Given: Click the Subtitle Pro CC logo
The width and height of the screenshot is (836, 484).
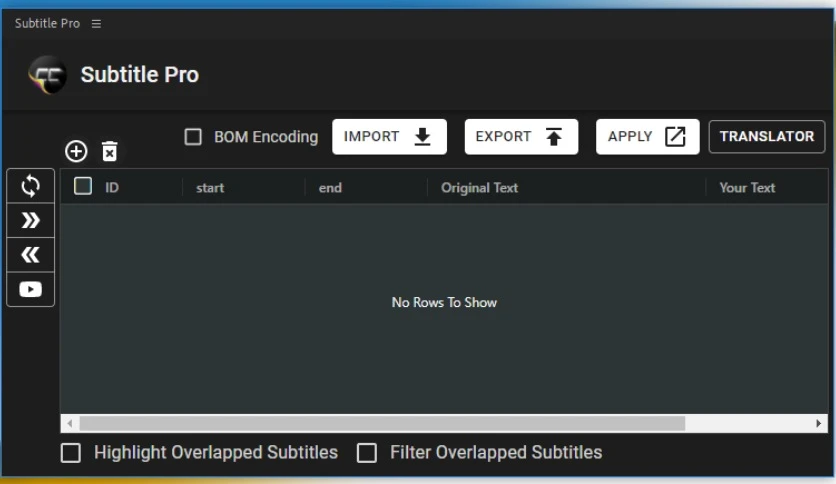Looking at the screenshot, I should pos(47,75).
